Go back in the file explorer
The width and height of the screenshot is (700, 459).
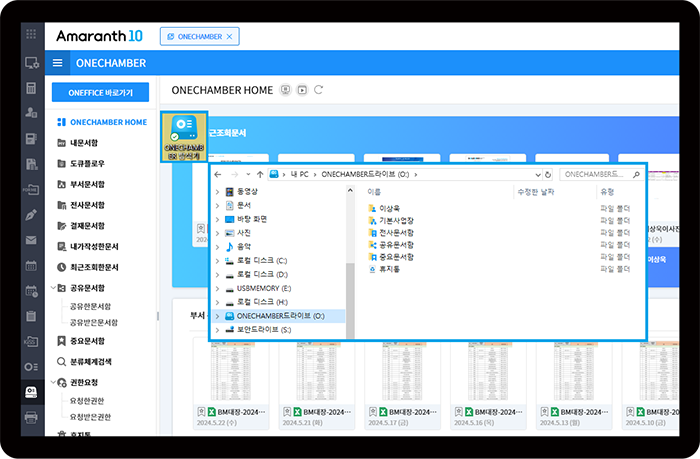218,175
